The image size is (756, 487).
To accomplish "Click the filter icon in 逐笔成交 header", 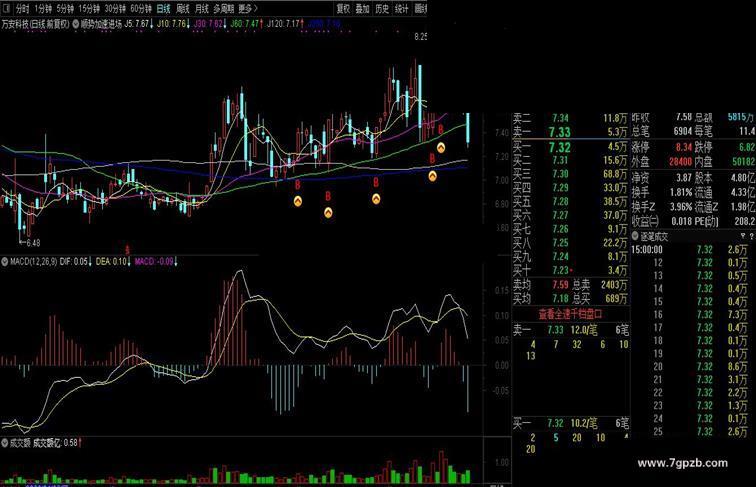I will tap(743, 236).
